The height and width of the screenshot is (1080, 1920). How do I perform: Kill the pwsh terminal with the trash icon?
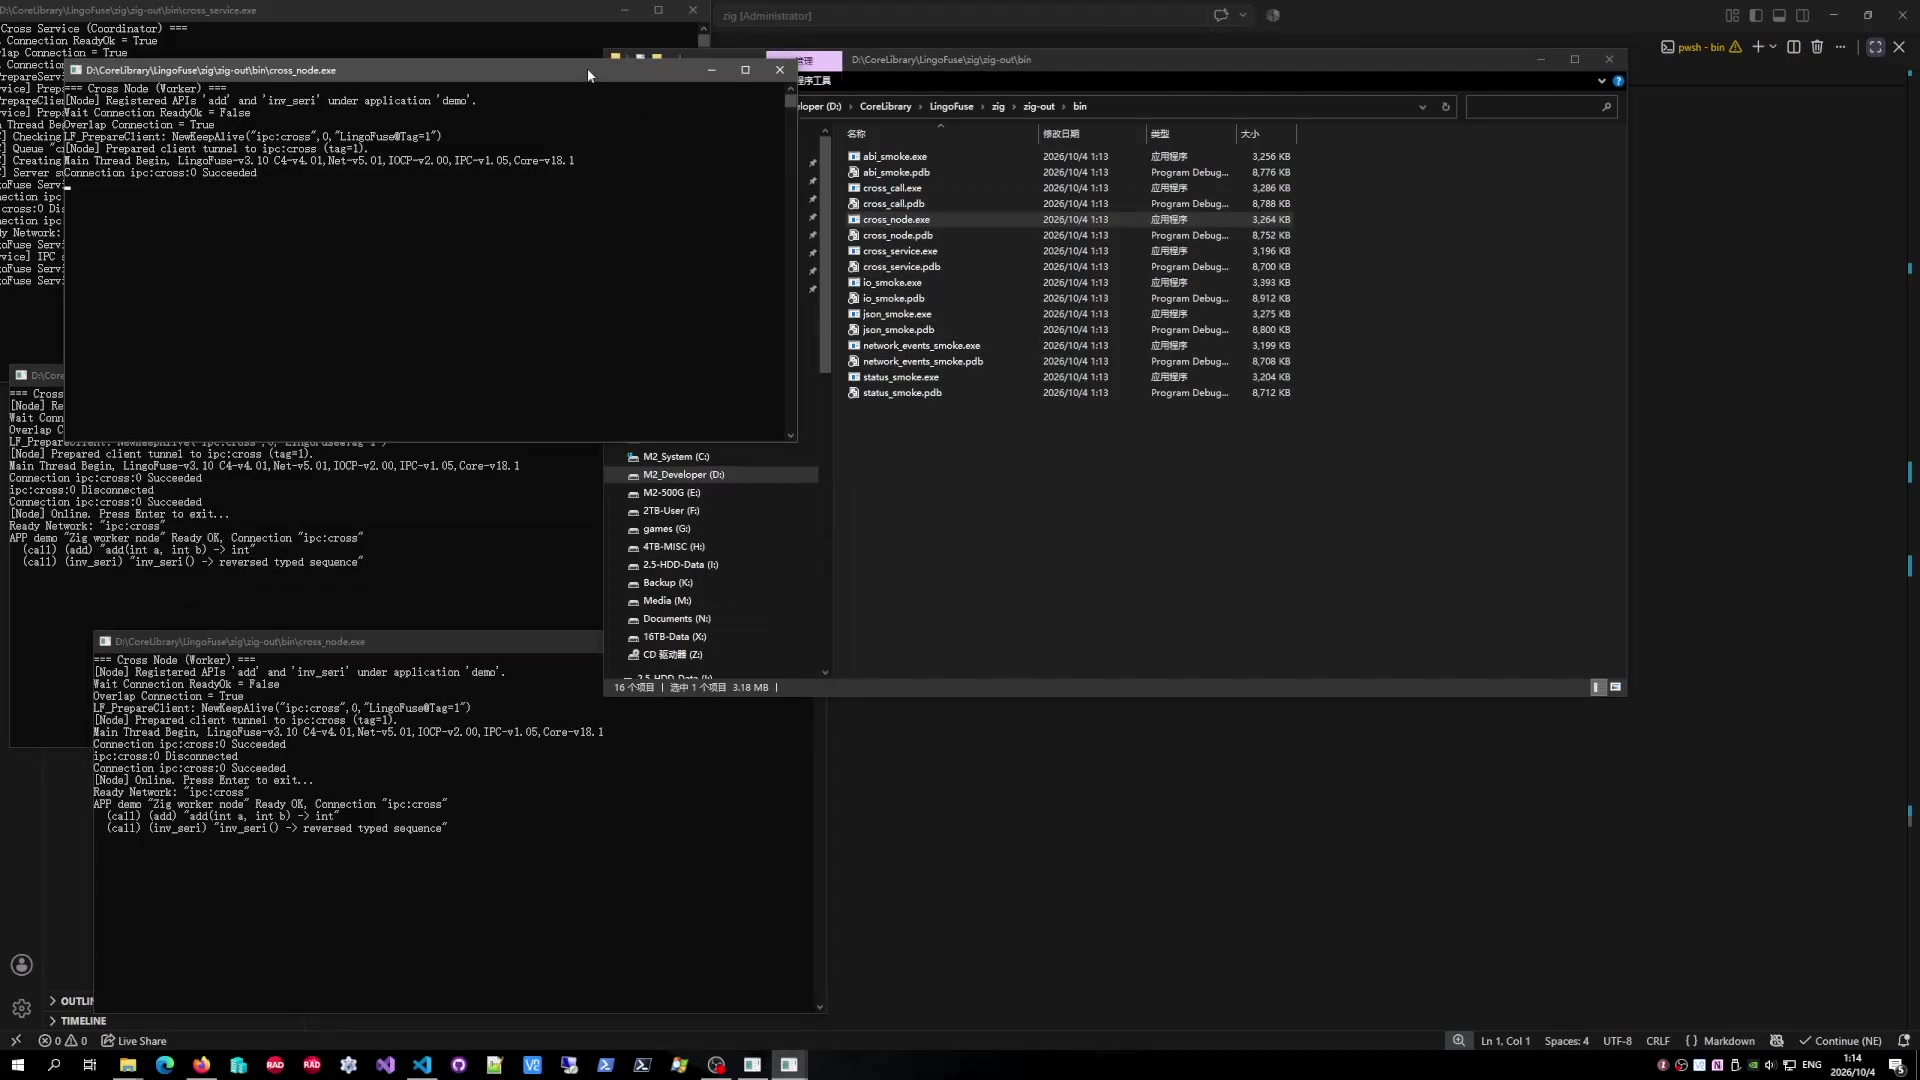click(1817, 47)
